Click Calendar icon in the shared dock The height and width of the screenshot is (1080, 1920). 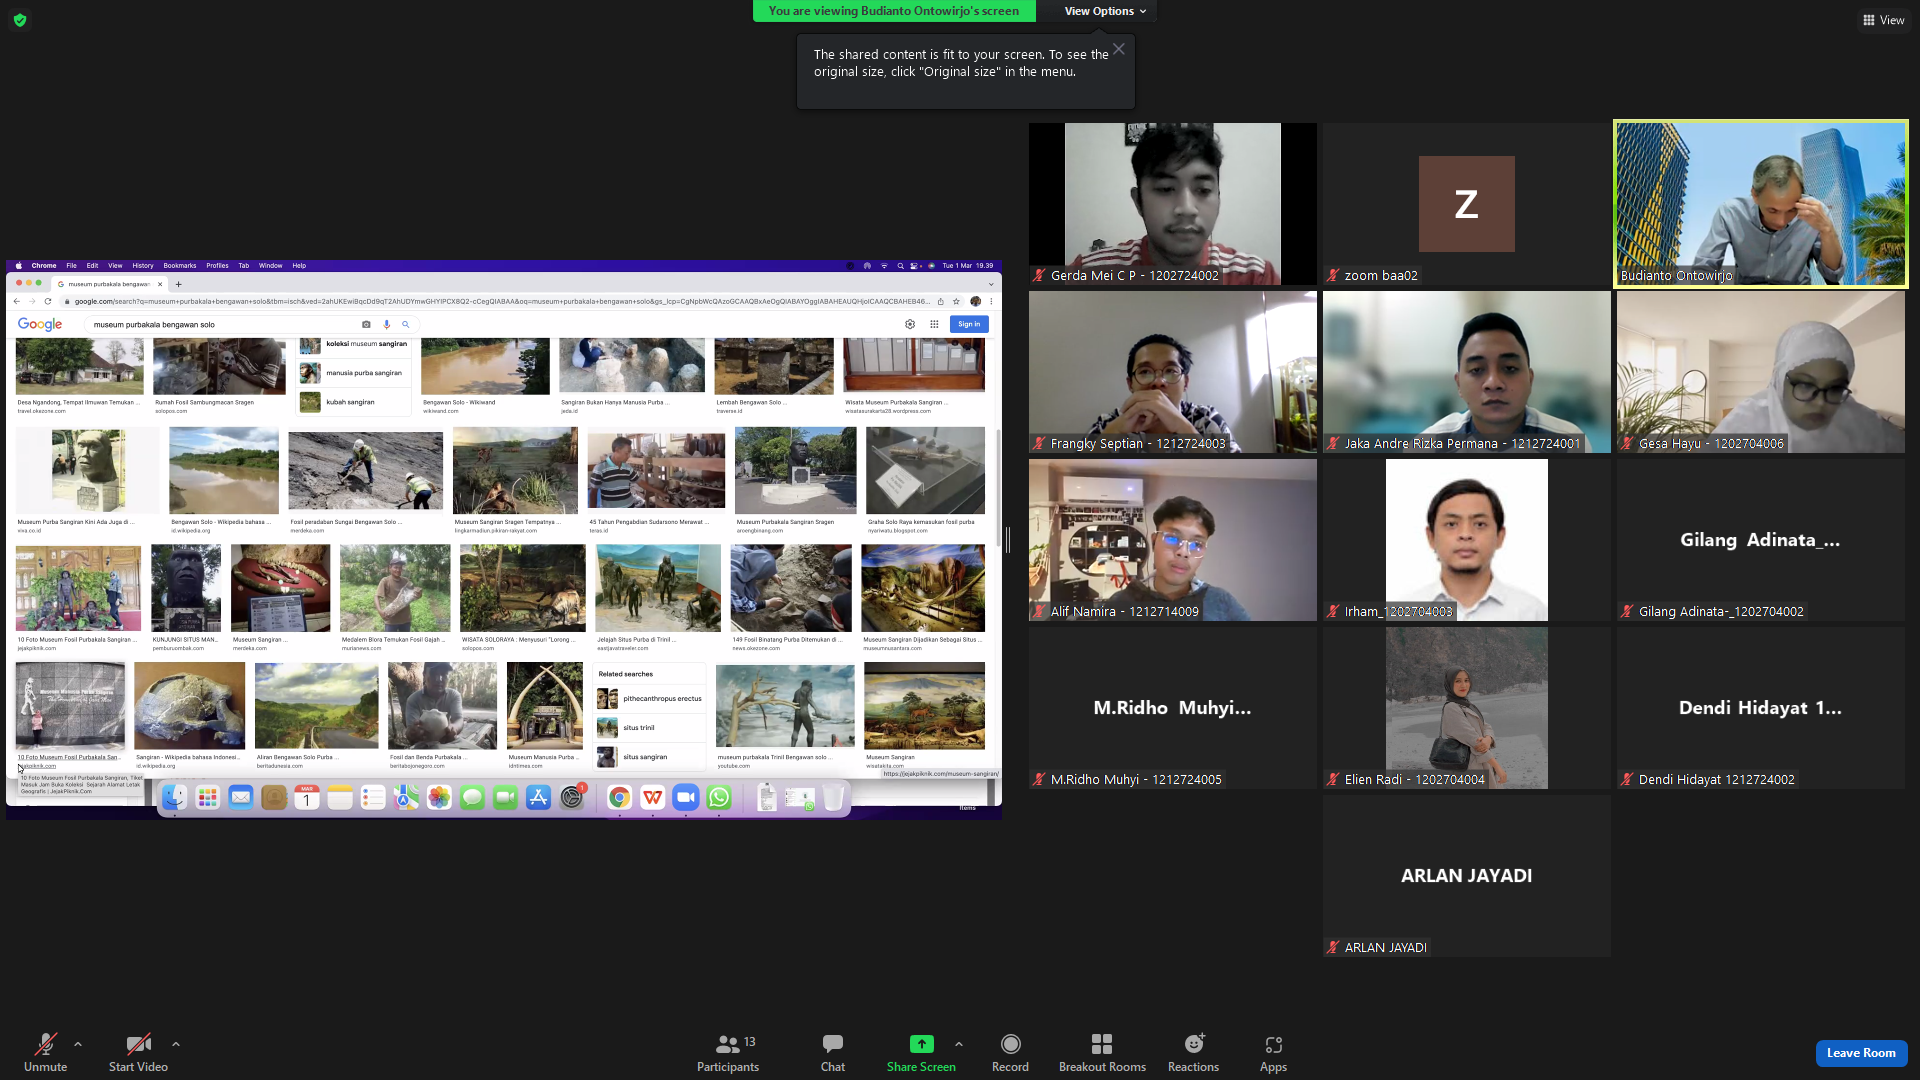pos(307,798)
